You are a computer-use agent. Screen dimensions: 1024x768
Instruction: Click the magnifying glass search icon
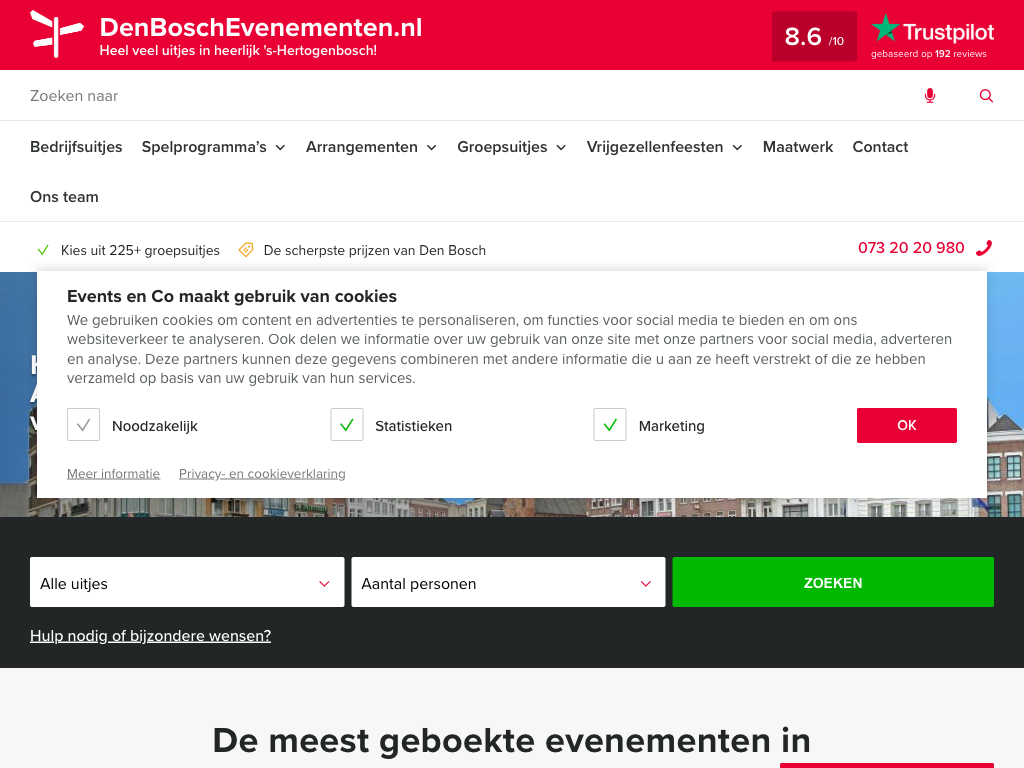(x=986, y=96)
